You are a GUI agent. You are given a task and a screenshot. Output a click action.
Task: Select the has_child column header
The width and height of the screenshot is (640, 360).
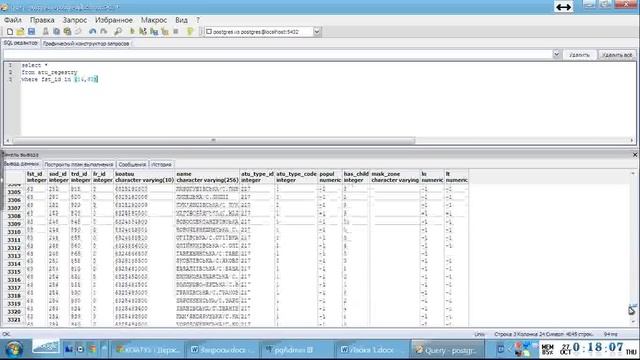point(356,177)
